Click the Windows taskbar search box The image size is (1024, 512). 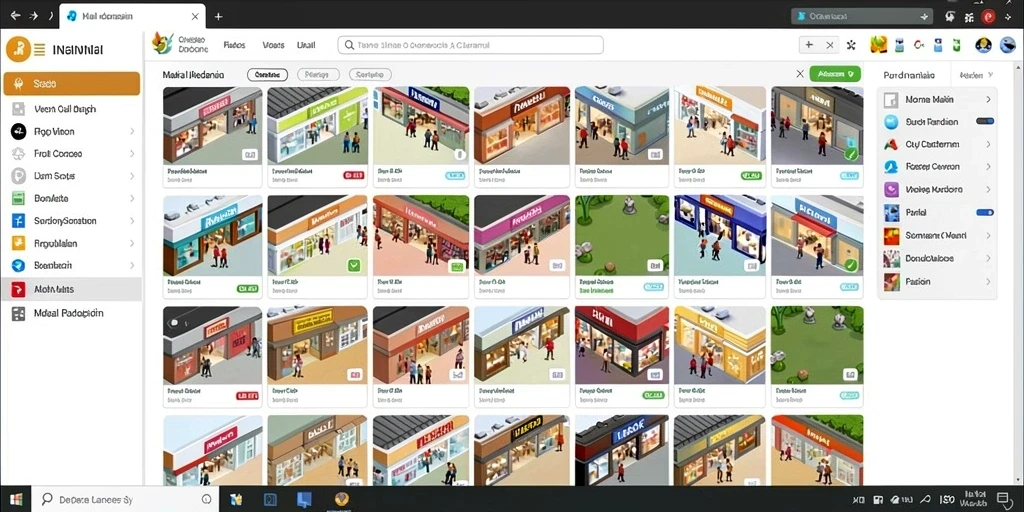pos(127,500)
